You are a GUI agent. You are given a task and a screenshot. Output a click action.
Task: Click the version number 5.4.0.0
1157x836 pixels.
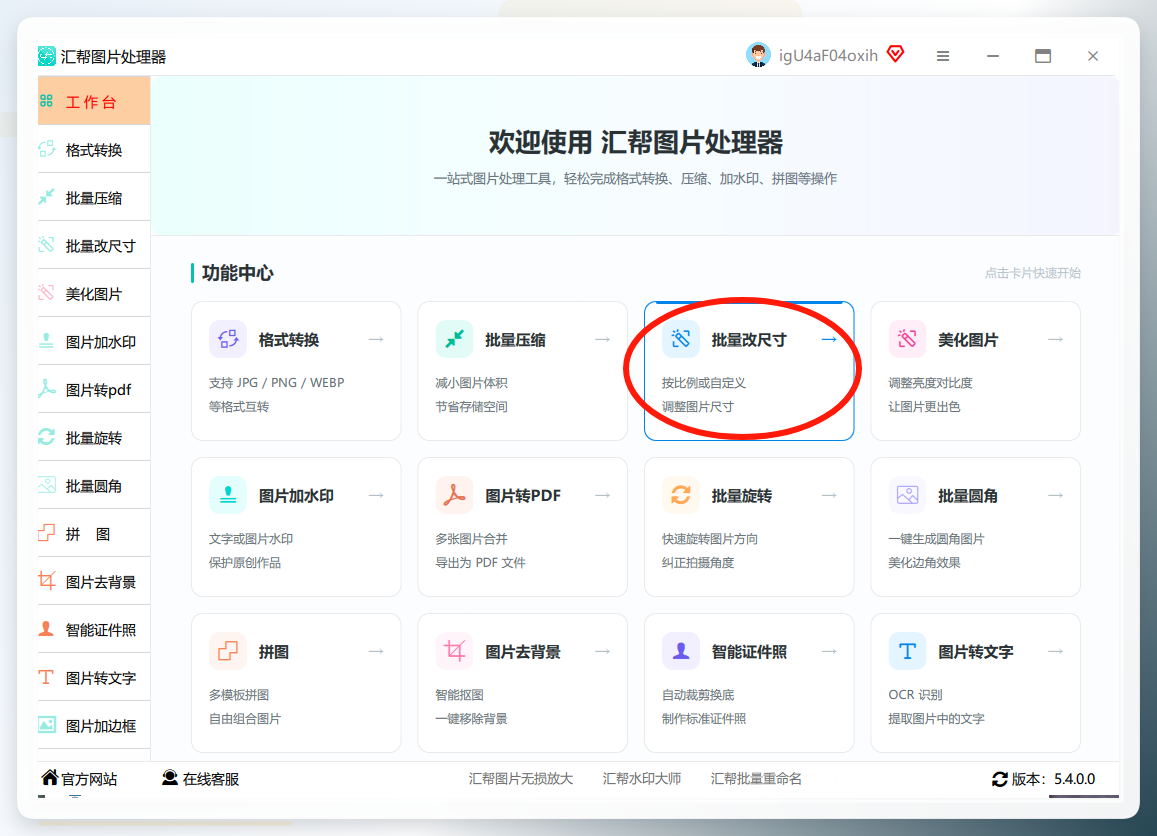pos(1074,779)
